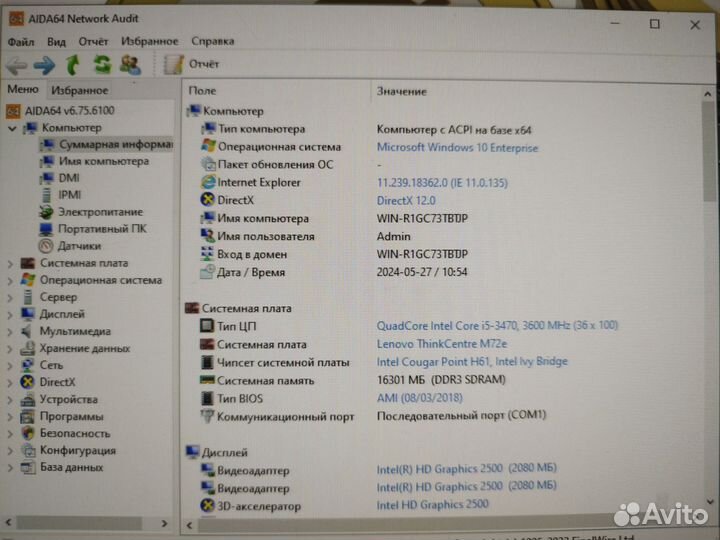
Task: Click the 3D-акселератор row icon
Action: pos(207,506)
